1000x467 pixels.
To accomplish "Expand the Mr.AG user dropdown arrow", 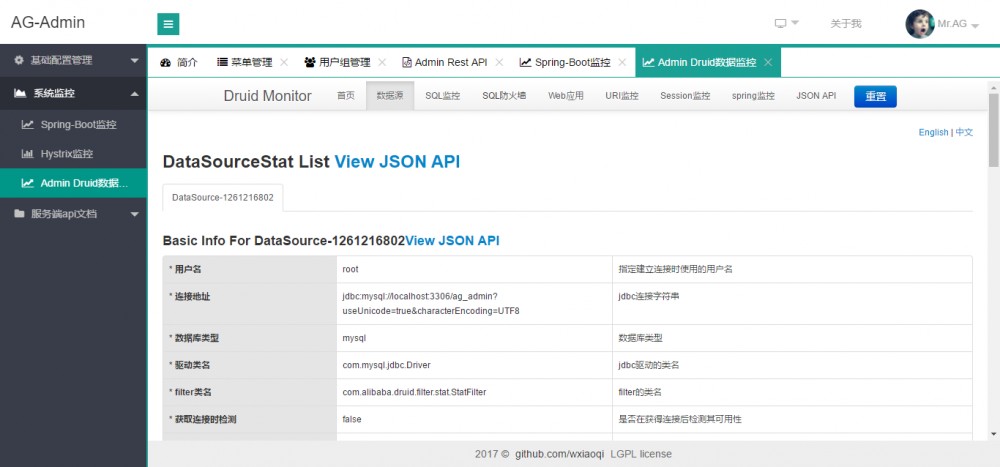I will pyautogui.click(x=974, y=26).
